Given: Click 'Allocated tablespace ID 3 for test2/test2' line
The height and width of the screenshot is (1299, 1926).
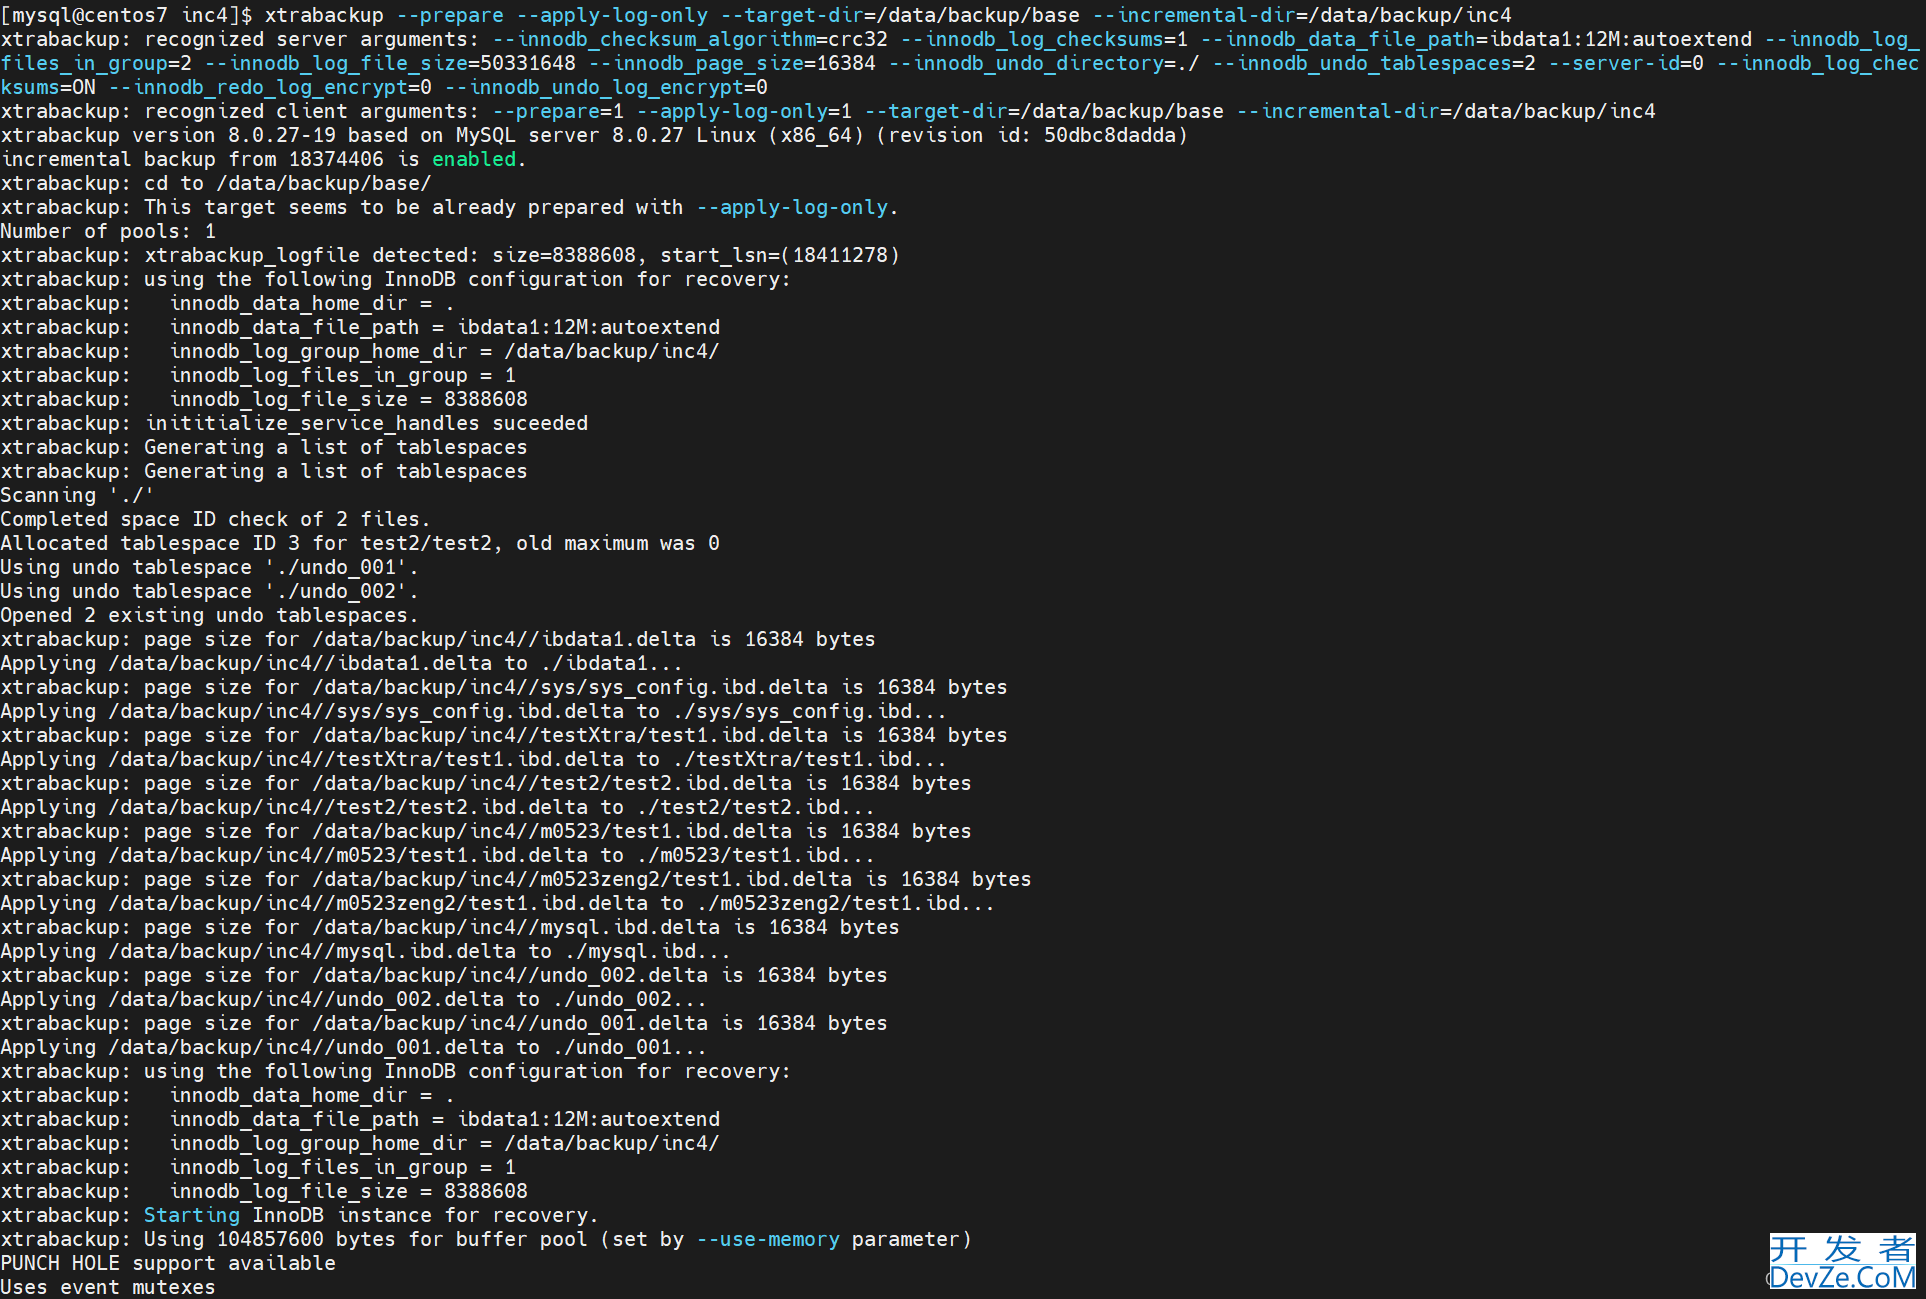Looking at the screenshot, I should (x=360, y=543).
